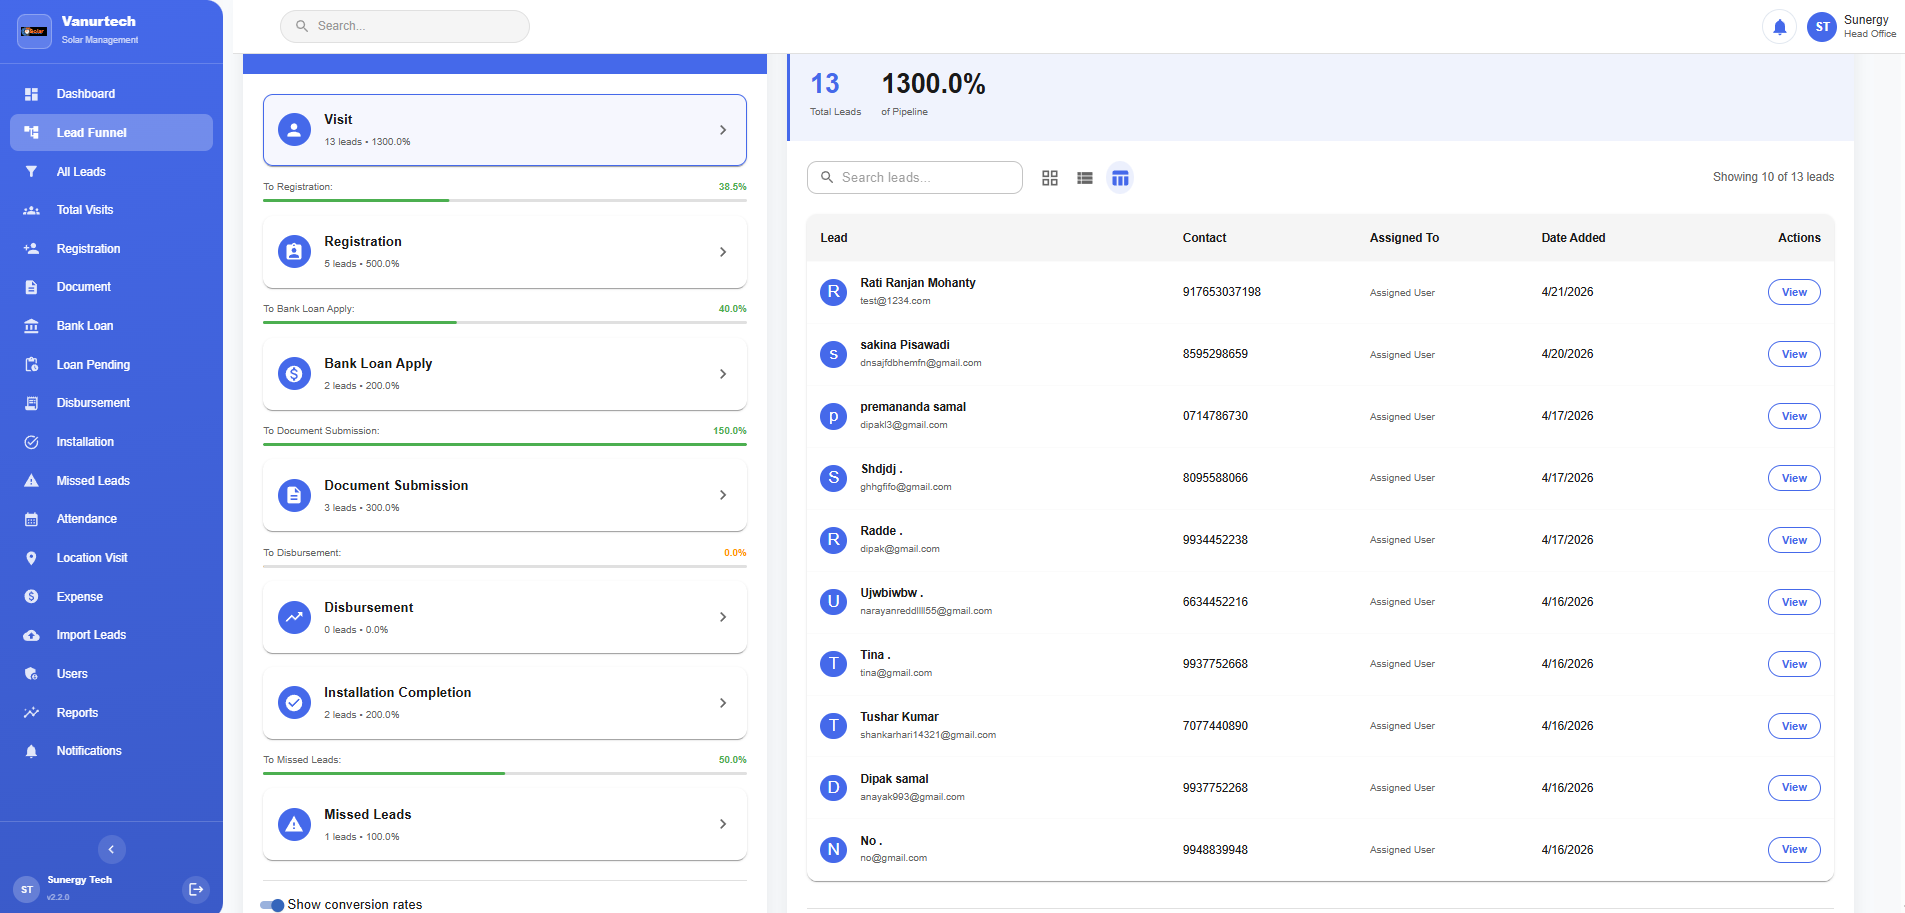
Task: View lead premananda samal
Action: [x=1794, y=416]
